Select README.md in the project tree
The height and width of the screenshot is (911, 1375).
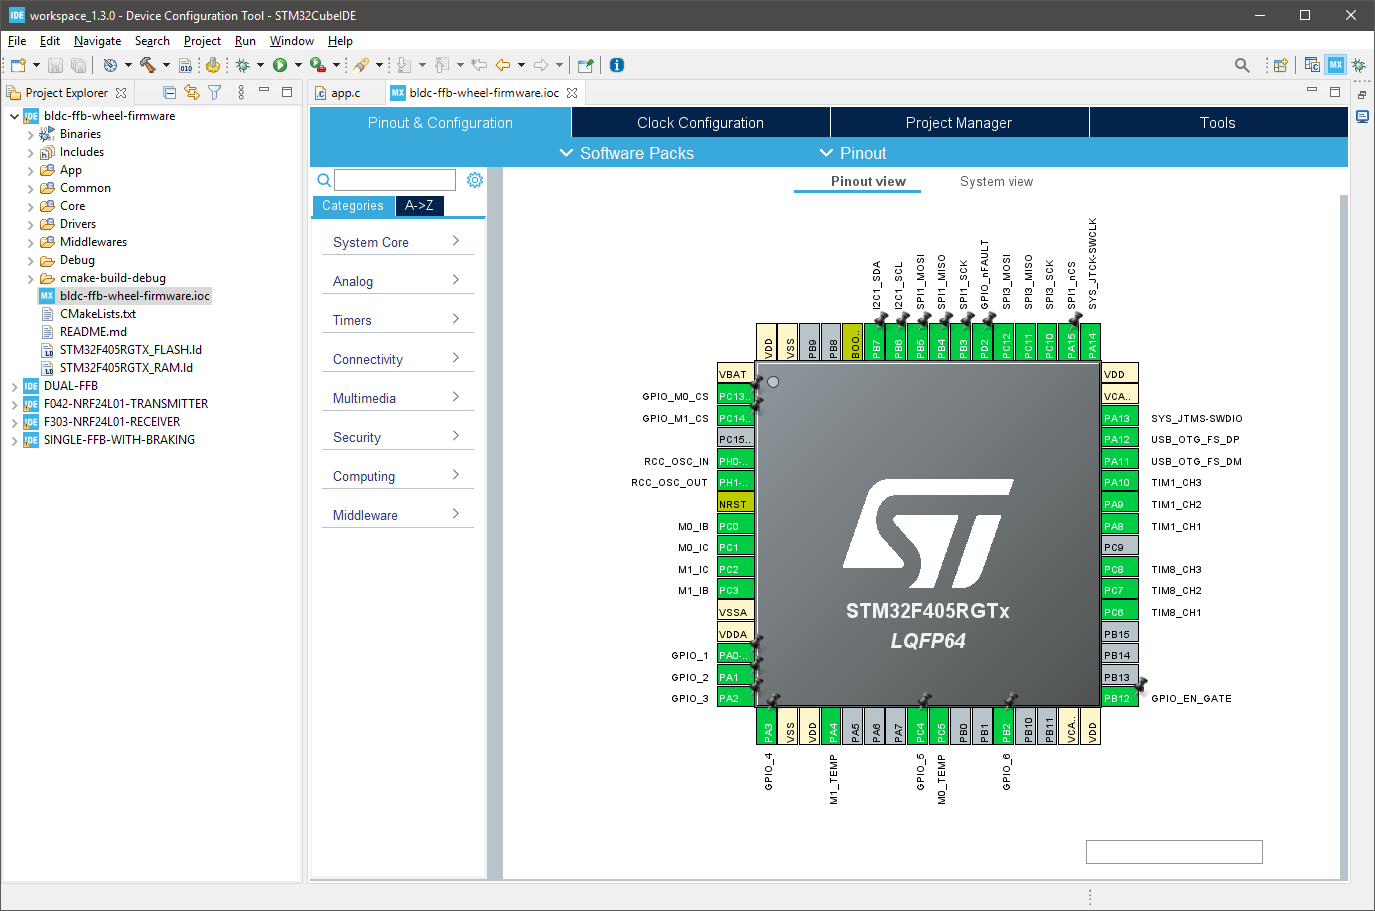click(93, 332)
